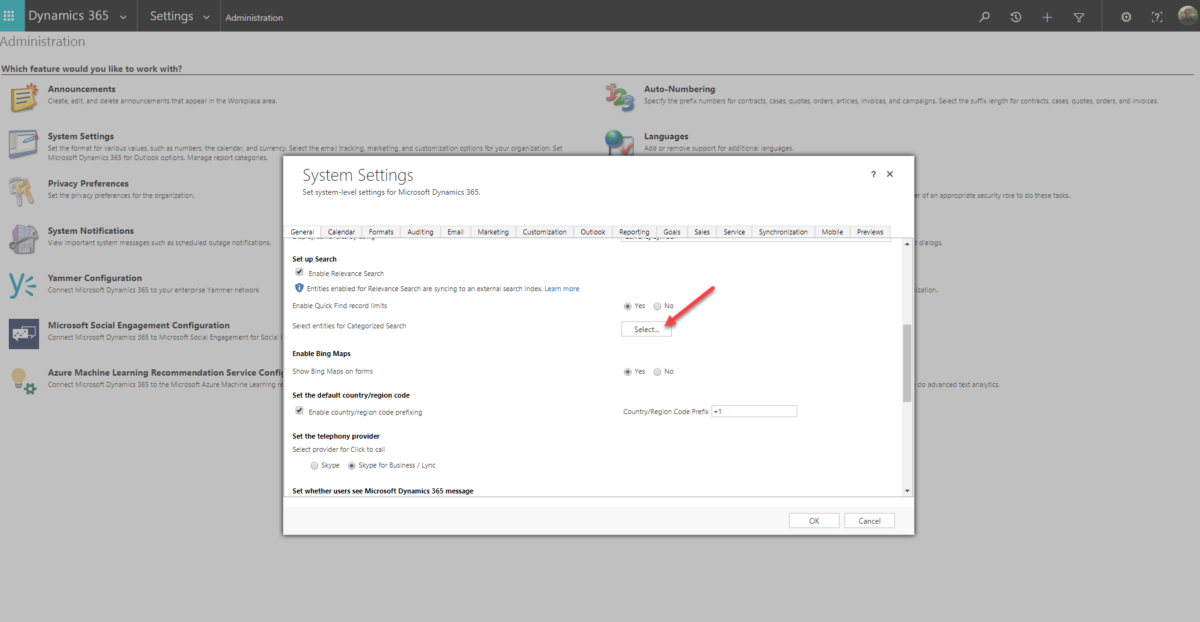1200x622 pixels.
Task: Click the Dynamics 365 waffle app launcher
Action: [12, 16]
